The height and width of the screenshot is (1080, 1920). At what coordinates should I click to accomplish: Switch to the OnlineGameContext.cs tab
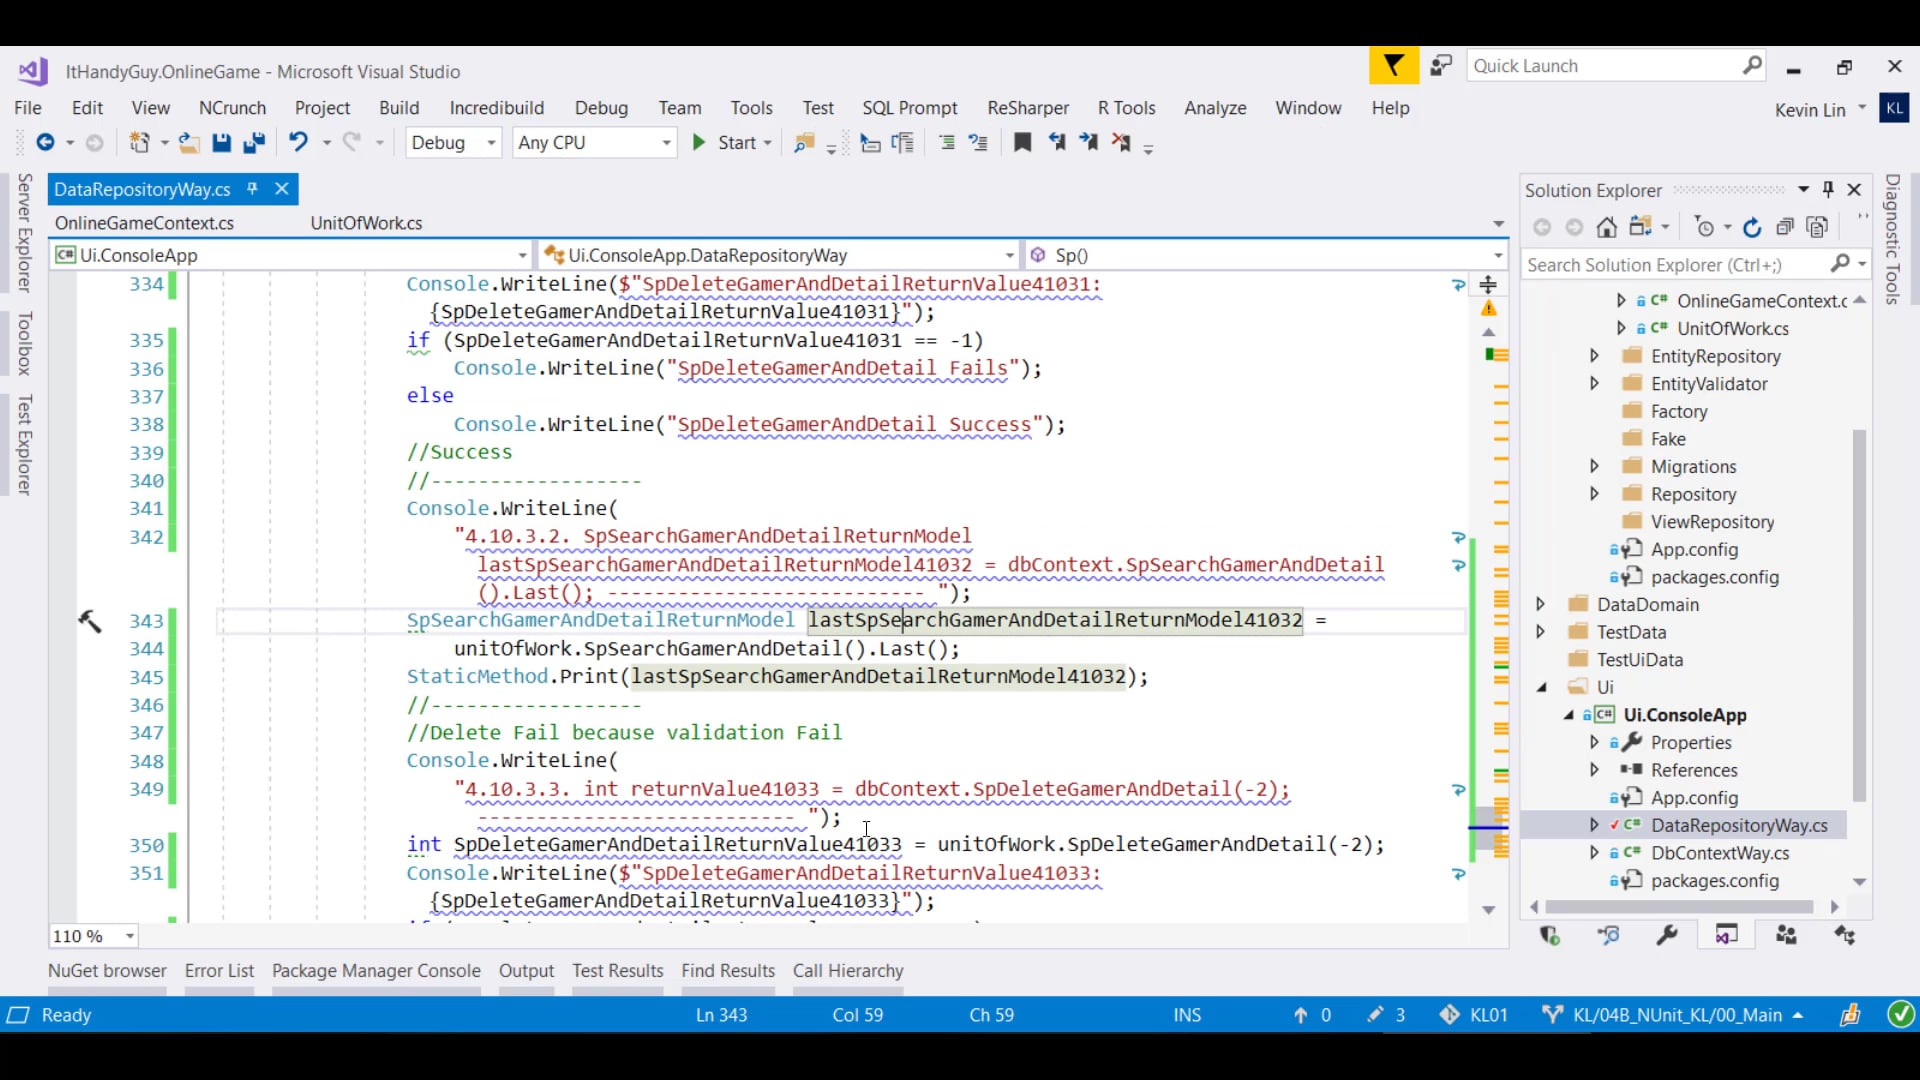point(144,222)
